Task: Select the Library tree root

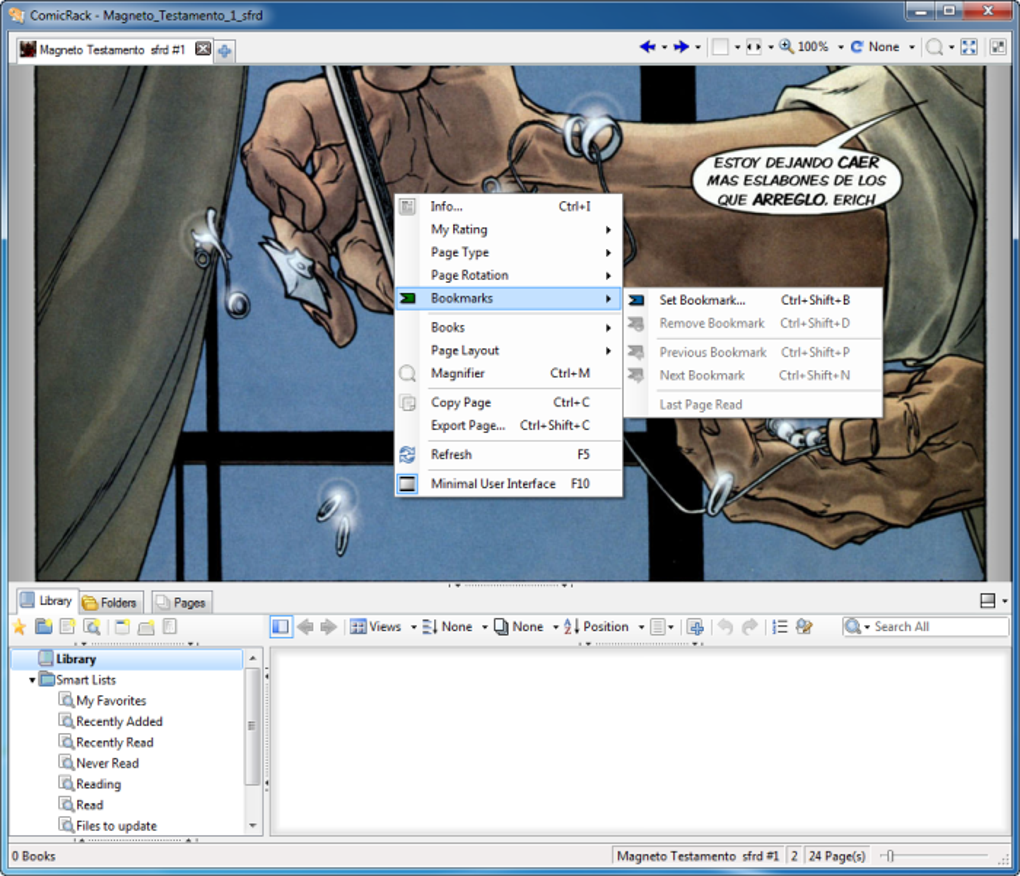Action: click(128, 659)
